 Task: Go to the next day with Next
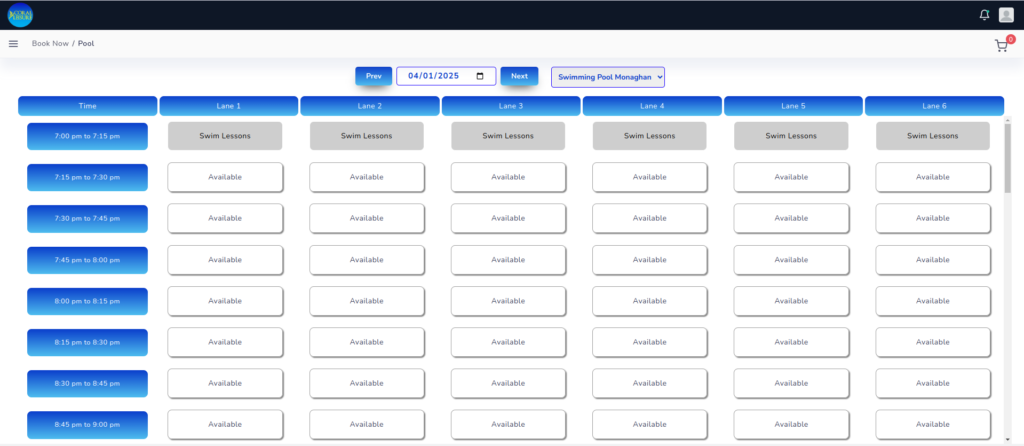(519, 77)
